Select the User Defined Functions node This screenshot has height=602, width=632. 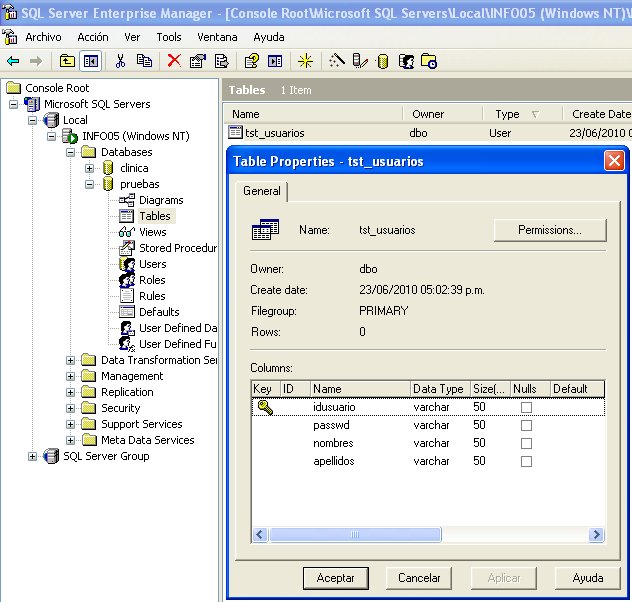click(177, 344)
